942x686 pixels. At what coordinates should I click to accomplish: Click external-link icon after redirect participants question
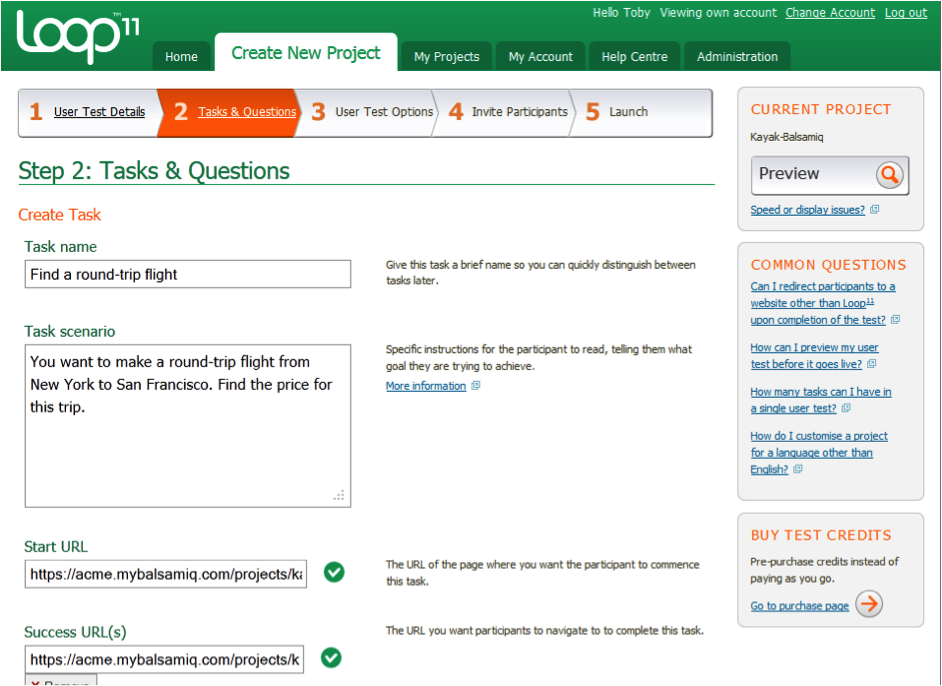pyautogui.click(x=895, y=320)
